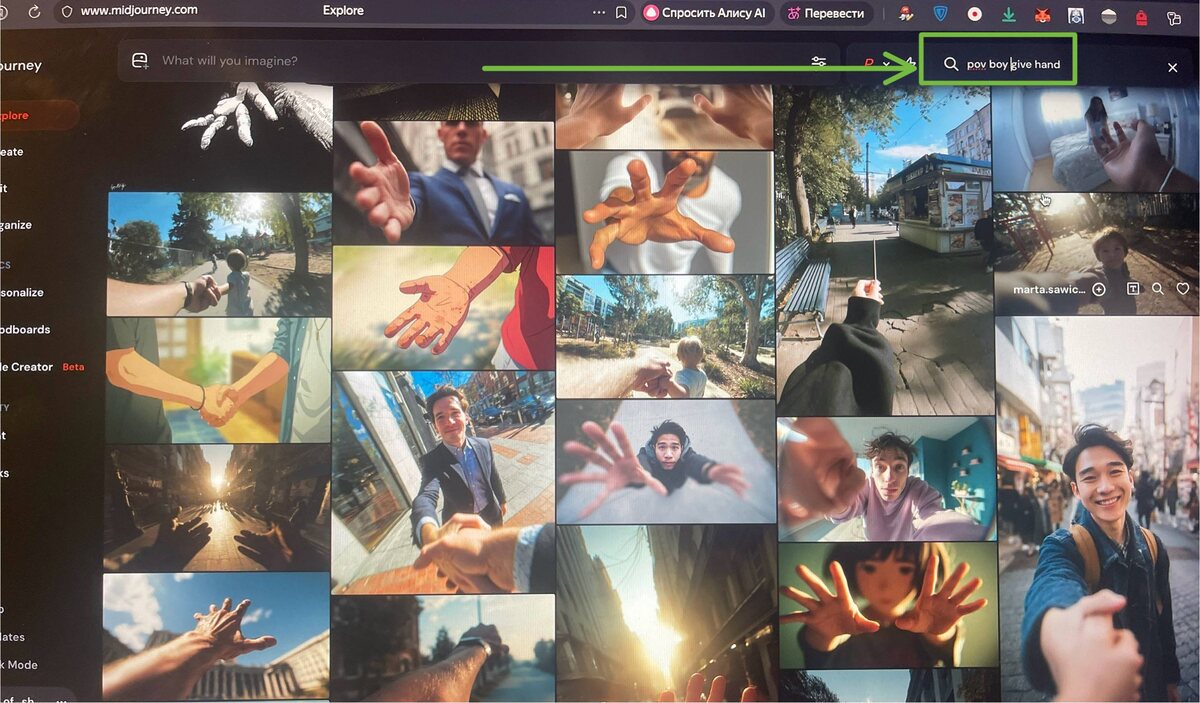Viewport: 1200px width, 703px height.
Task: Open prompt settings sliders icon
Action: coord(819,62)
